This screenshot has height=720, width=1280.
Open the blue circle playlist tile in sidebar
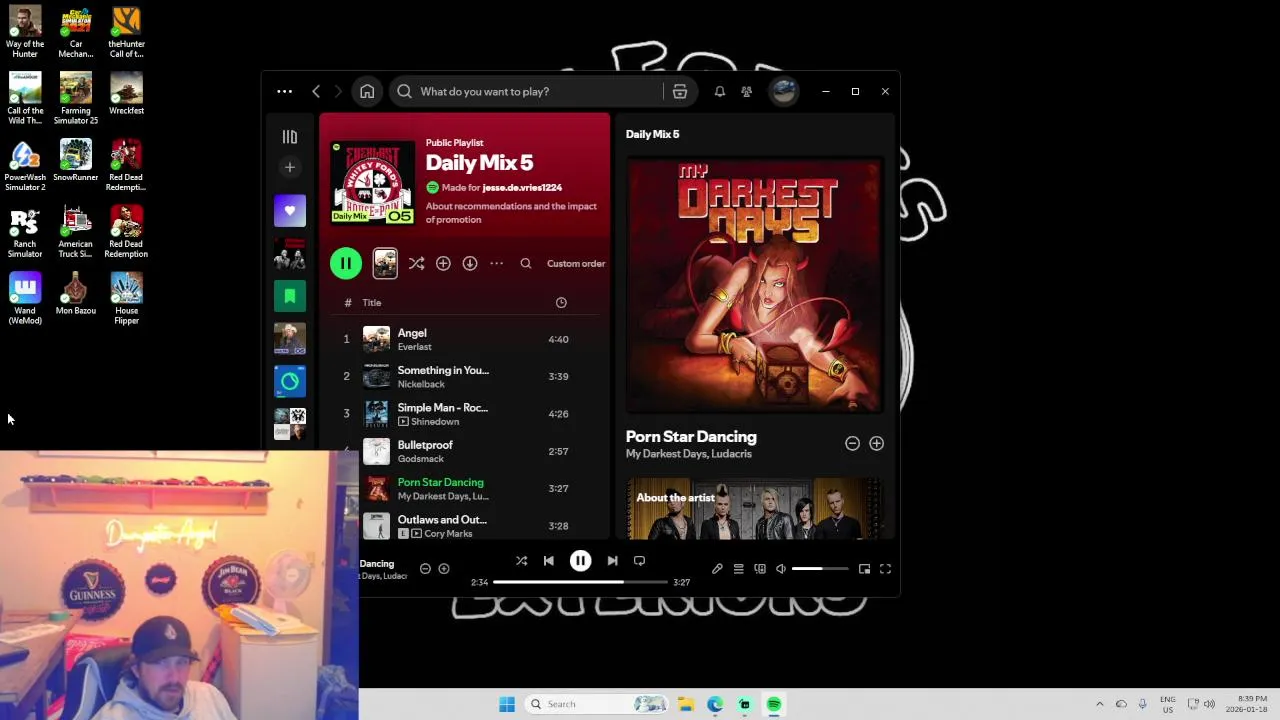point(290,381)
